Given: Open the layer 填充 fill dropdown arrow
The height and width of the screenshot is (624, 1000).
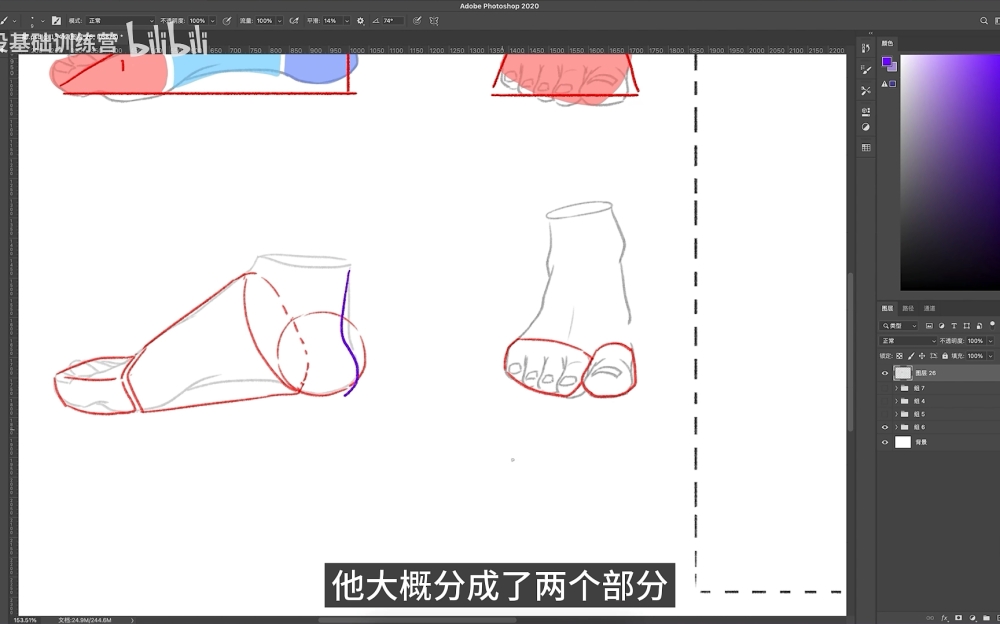Looking at the screenshot, I should pyautogui.click(x=990, y=356).
